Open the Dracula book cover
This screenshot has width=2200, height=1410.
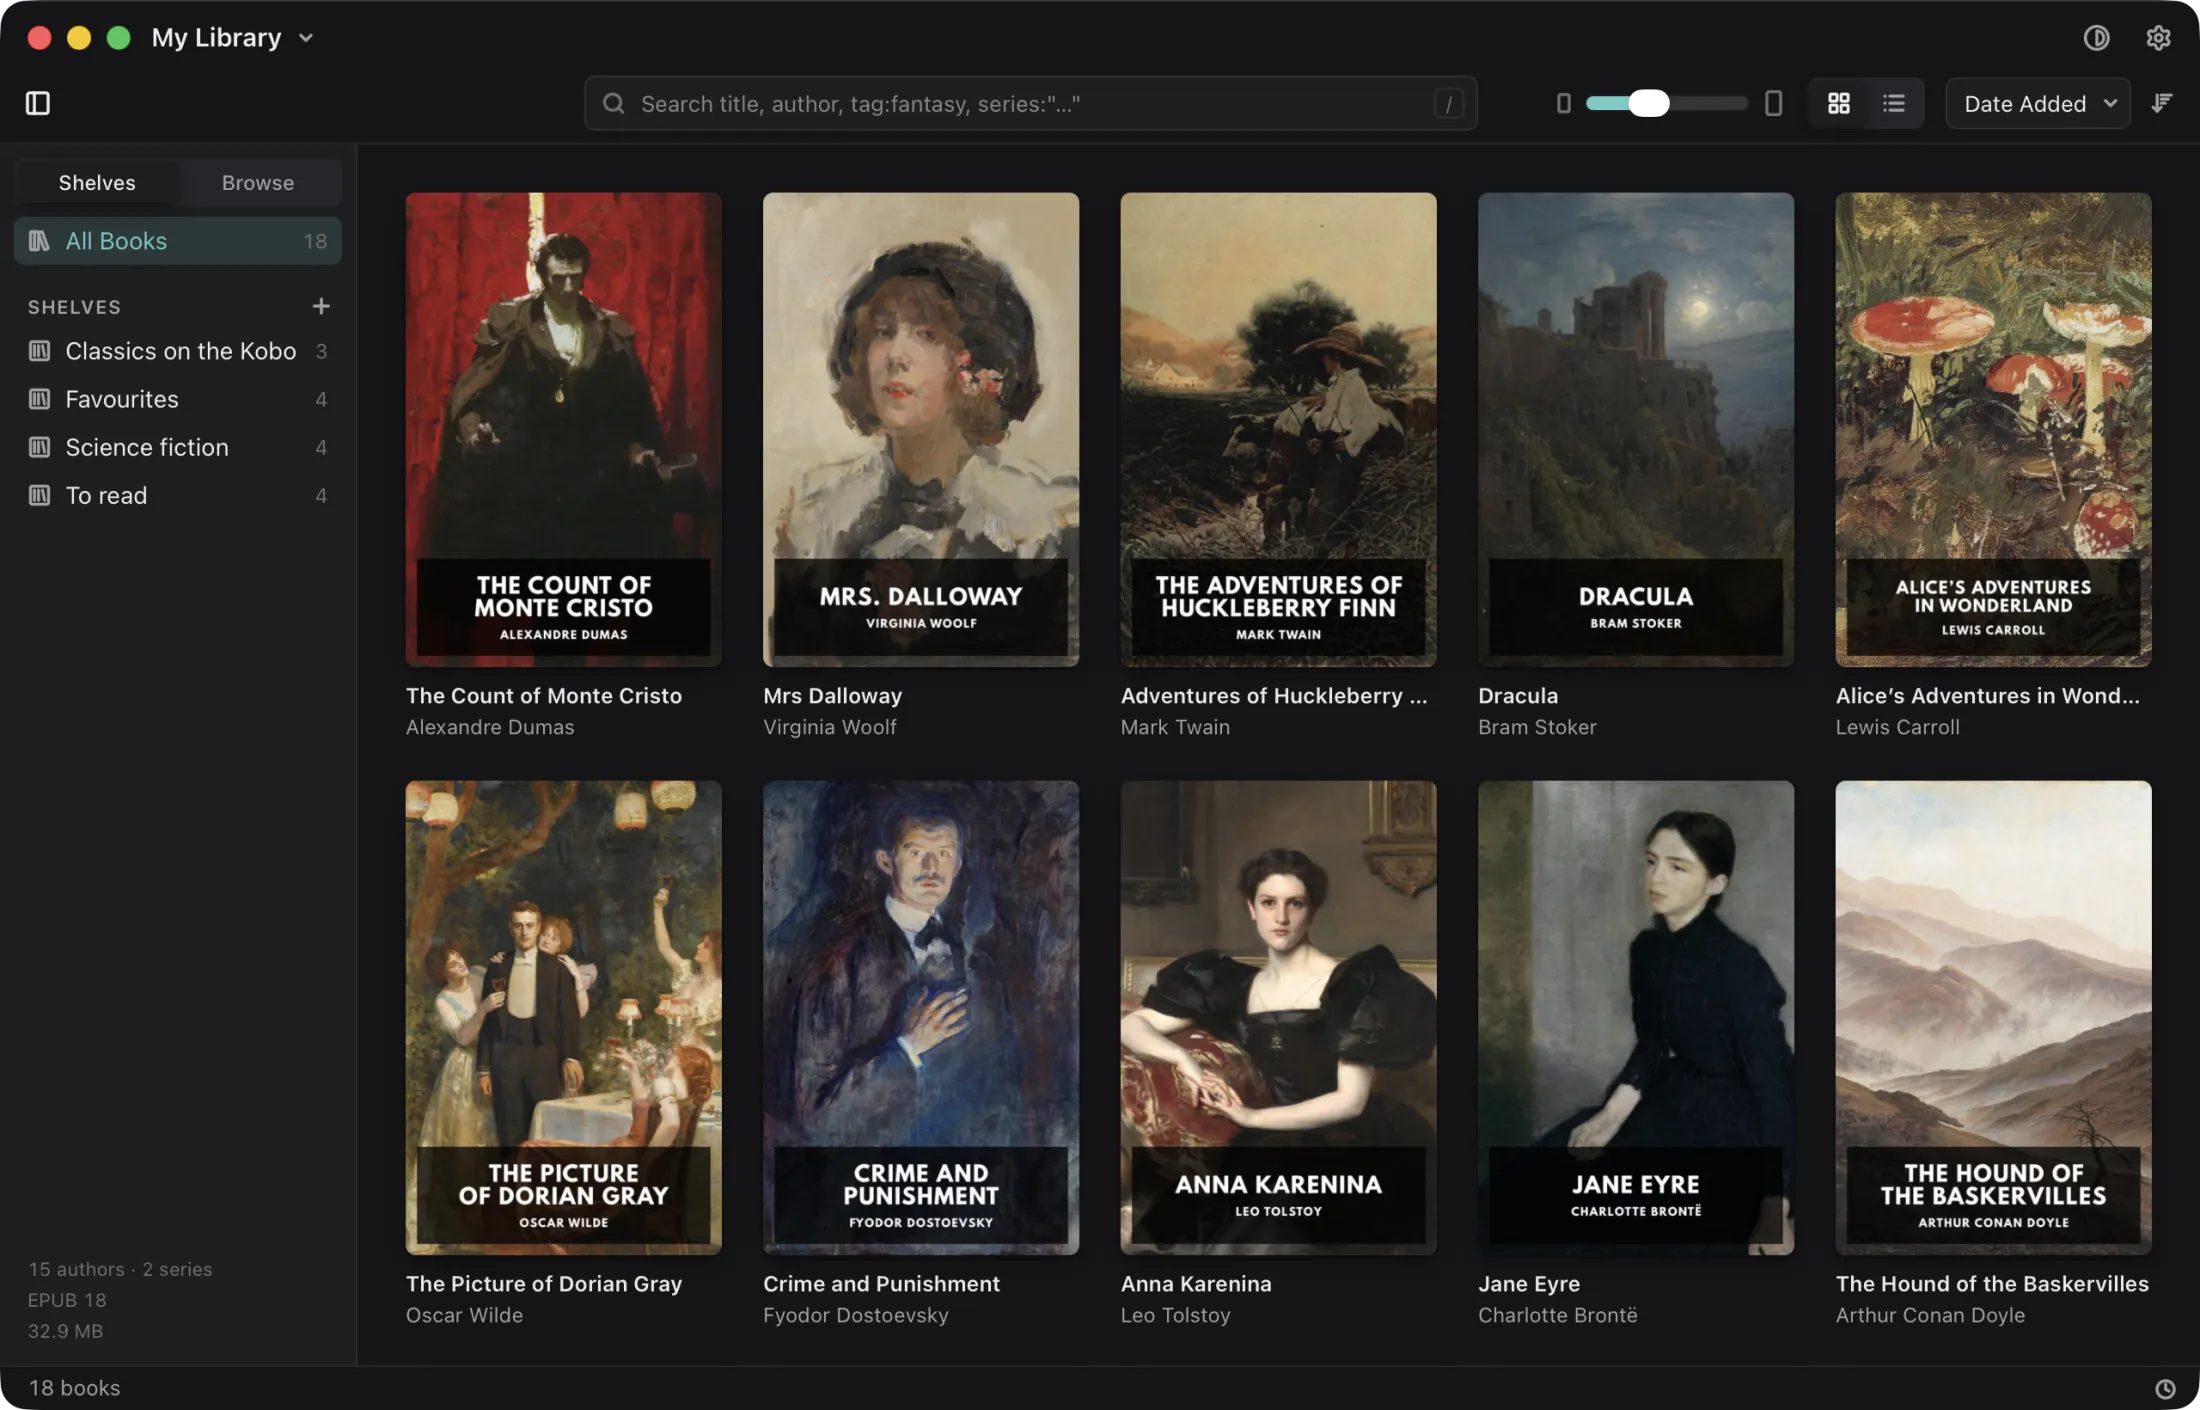coord(1635,429)
